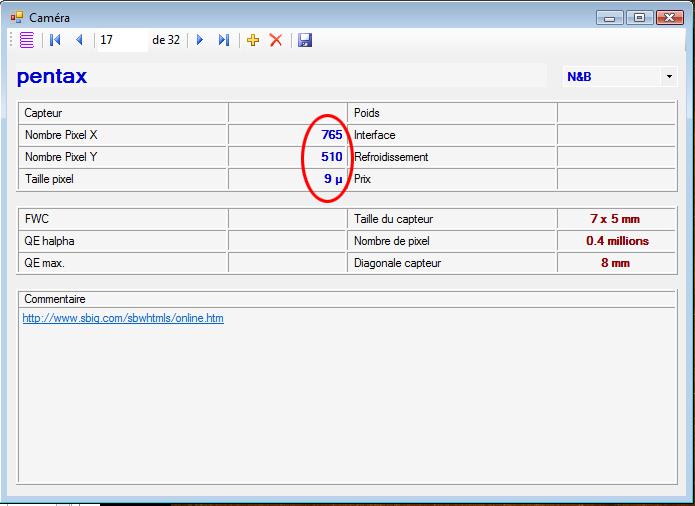The width and height of the screenshot is (695, 506).
Task: Click the Capteur label
Action: [x=43, y=113]
